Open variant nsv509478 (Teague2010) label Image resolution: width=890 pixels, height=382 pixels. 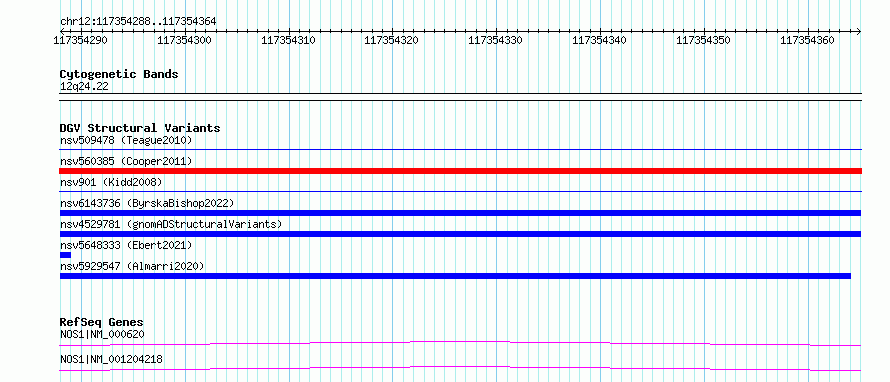[126, 140]
